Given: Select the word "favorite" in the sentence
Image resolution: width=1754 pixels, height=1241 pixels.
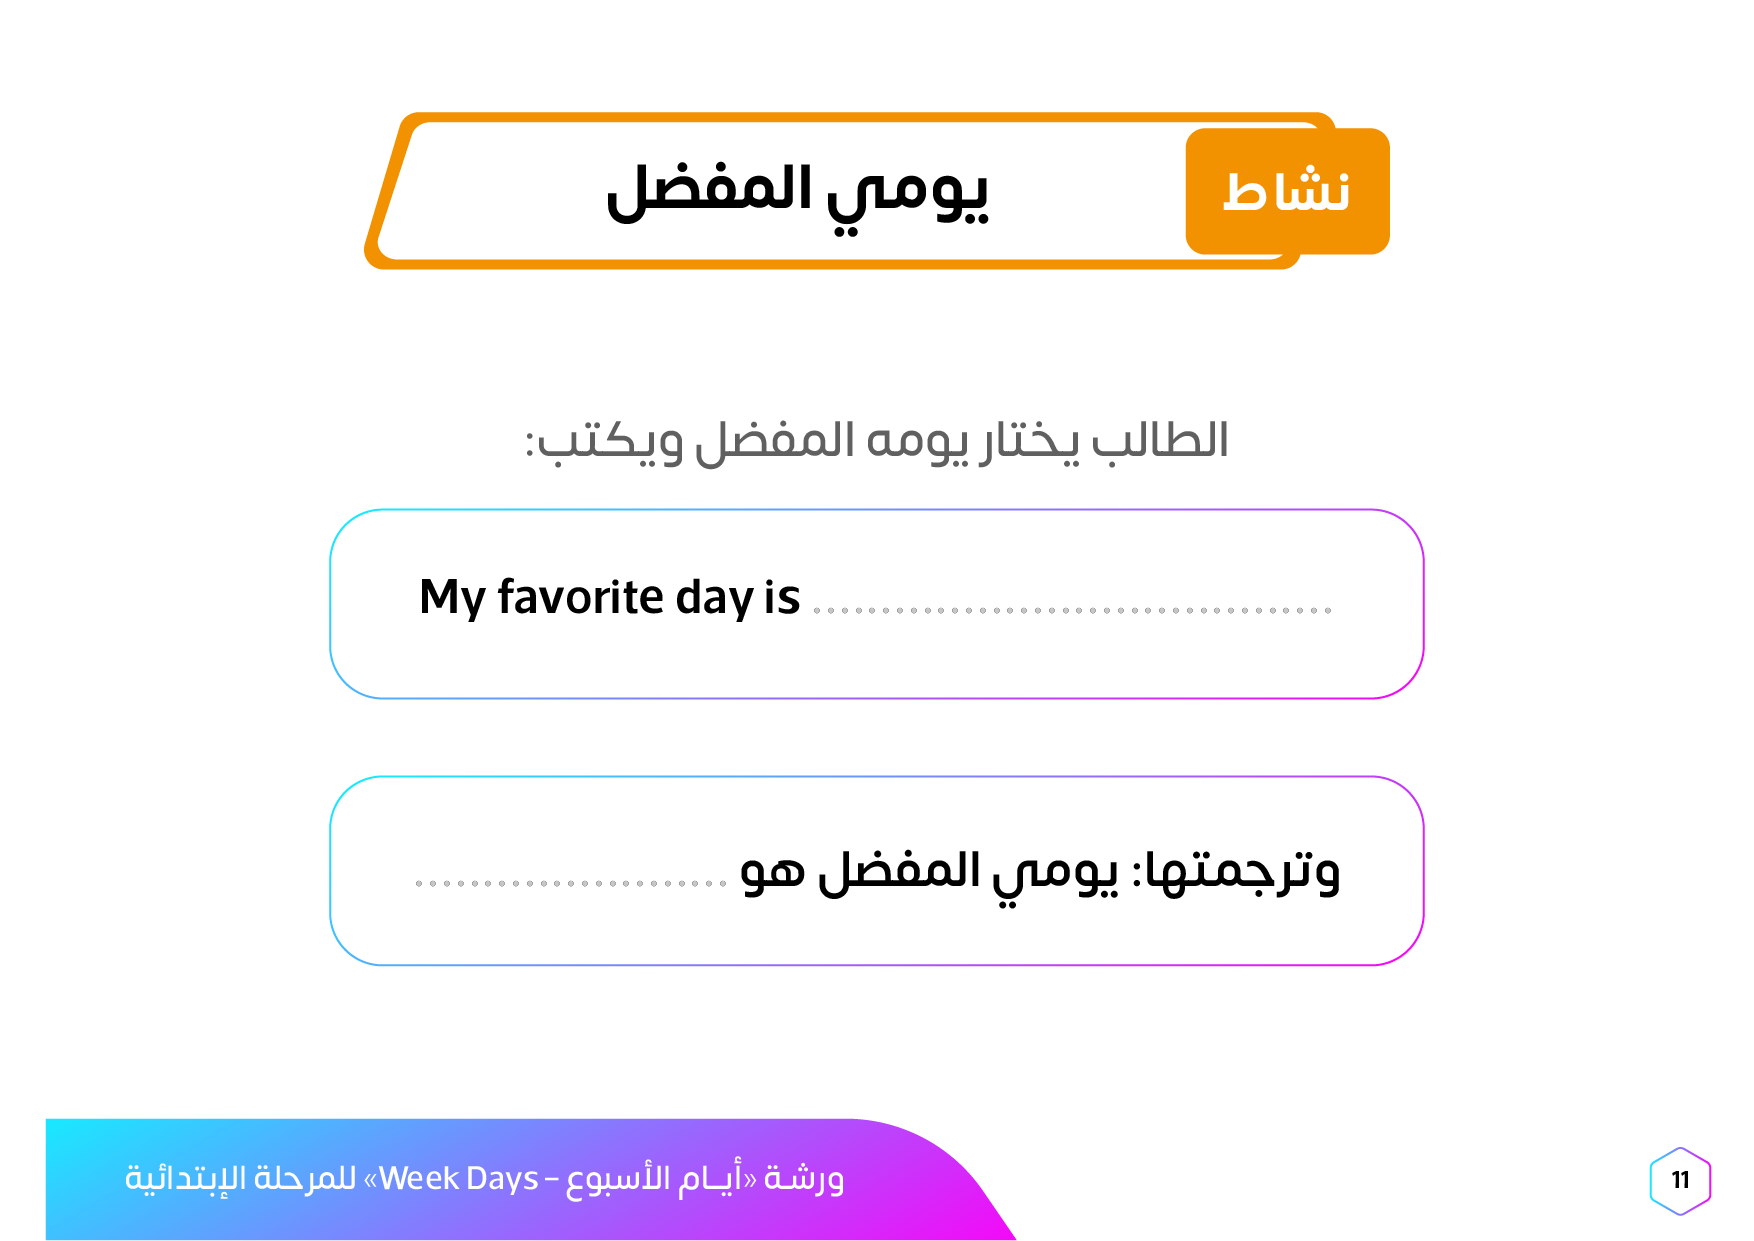Looking at the screenshot, I should [x=581, y=598].
